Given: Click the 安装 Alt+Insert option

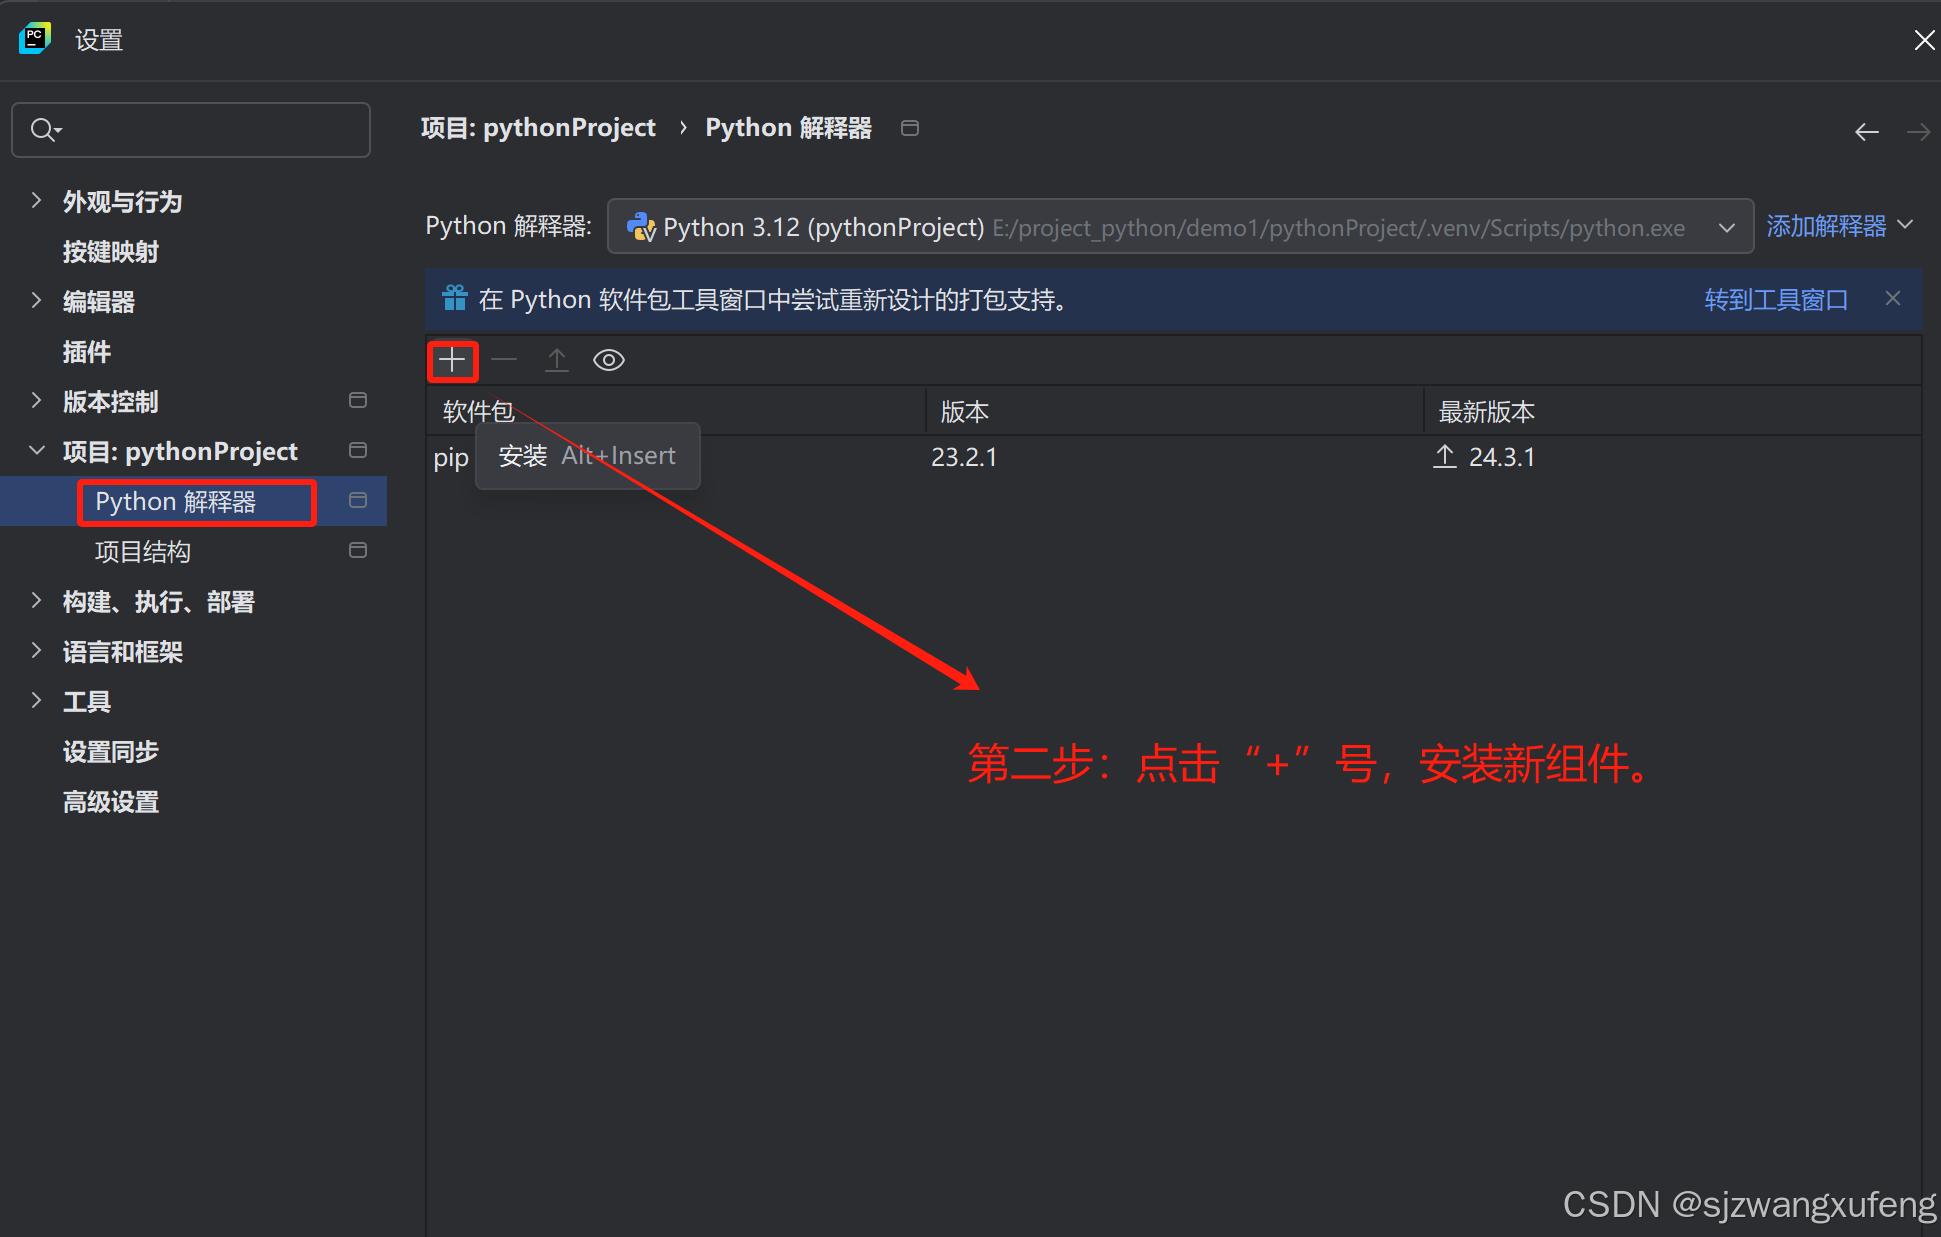Looking at the screenshot, I should click(x=587, y=456).
